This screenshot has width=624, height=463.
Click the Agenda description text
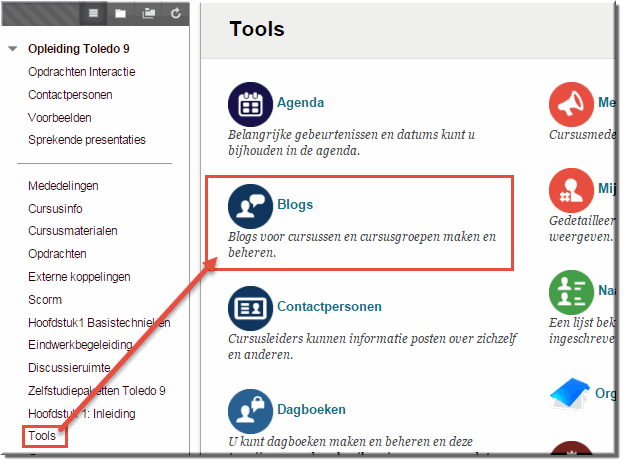(351, 143)
